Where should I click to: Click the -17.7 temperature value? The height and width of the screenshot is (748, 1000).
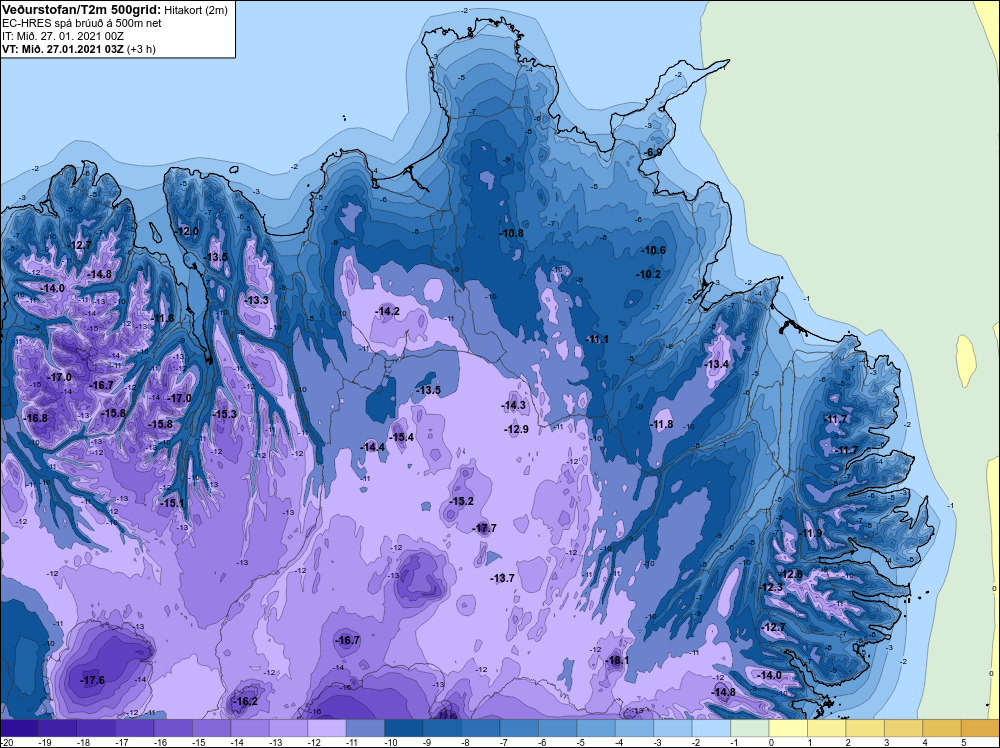pos(484,528)
